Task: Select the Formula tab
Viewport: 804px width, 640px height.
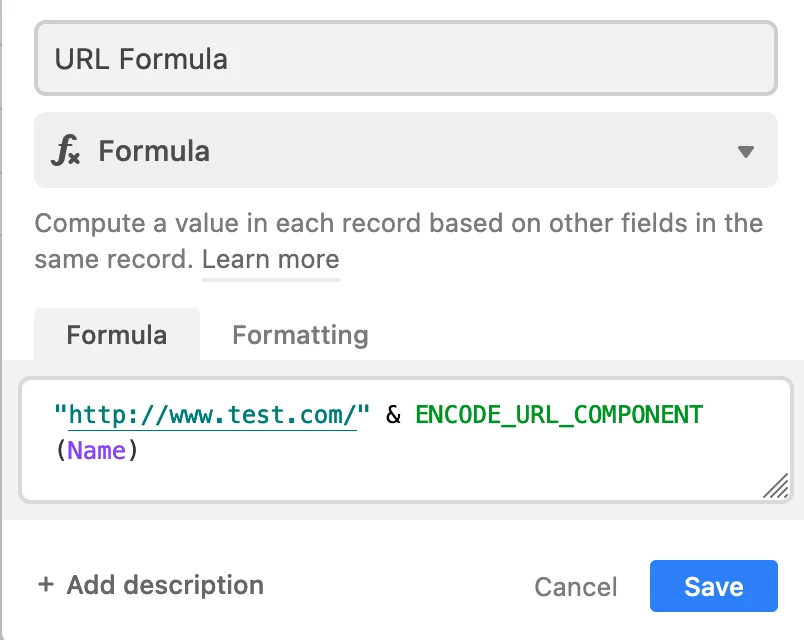Action: pyautogui.click(x=117, y=335)
